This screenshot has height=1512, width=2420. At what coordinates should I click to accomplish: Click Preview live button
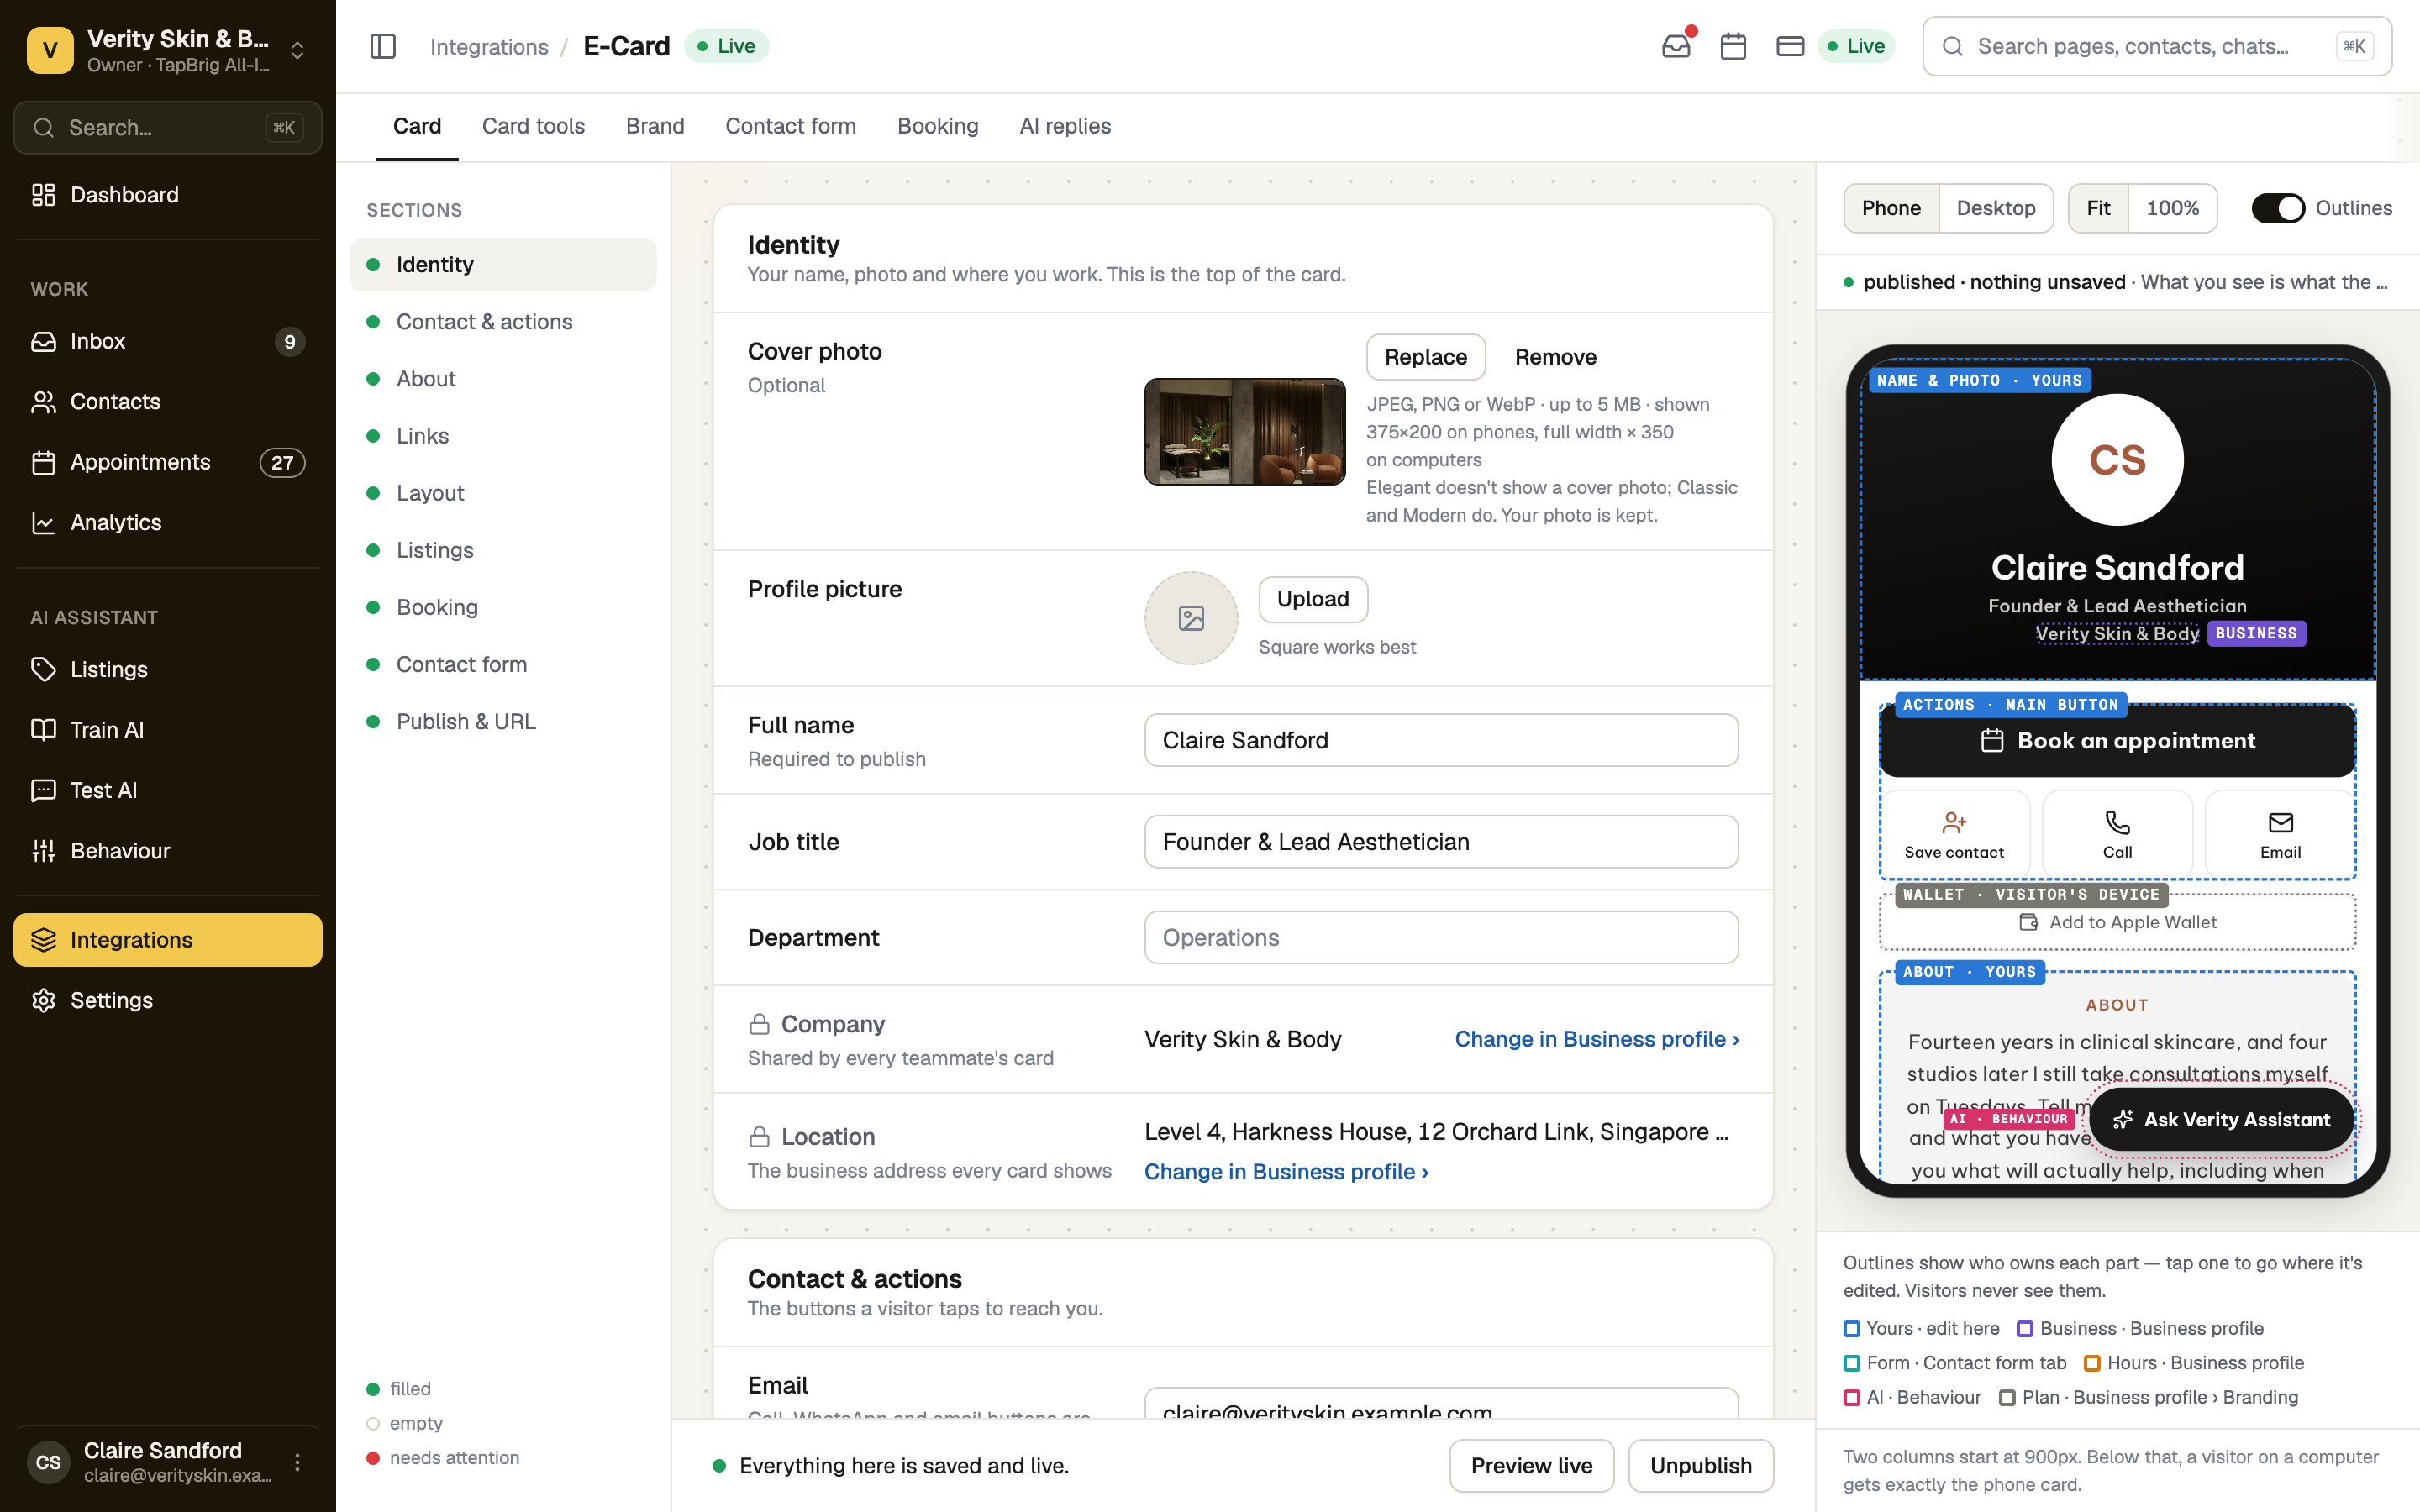1531,1465
